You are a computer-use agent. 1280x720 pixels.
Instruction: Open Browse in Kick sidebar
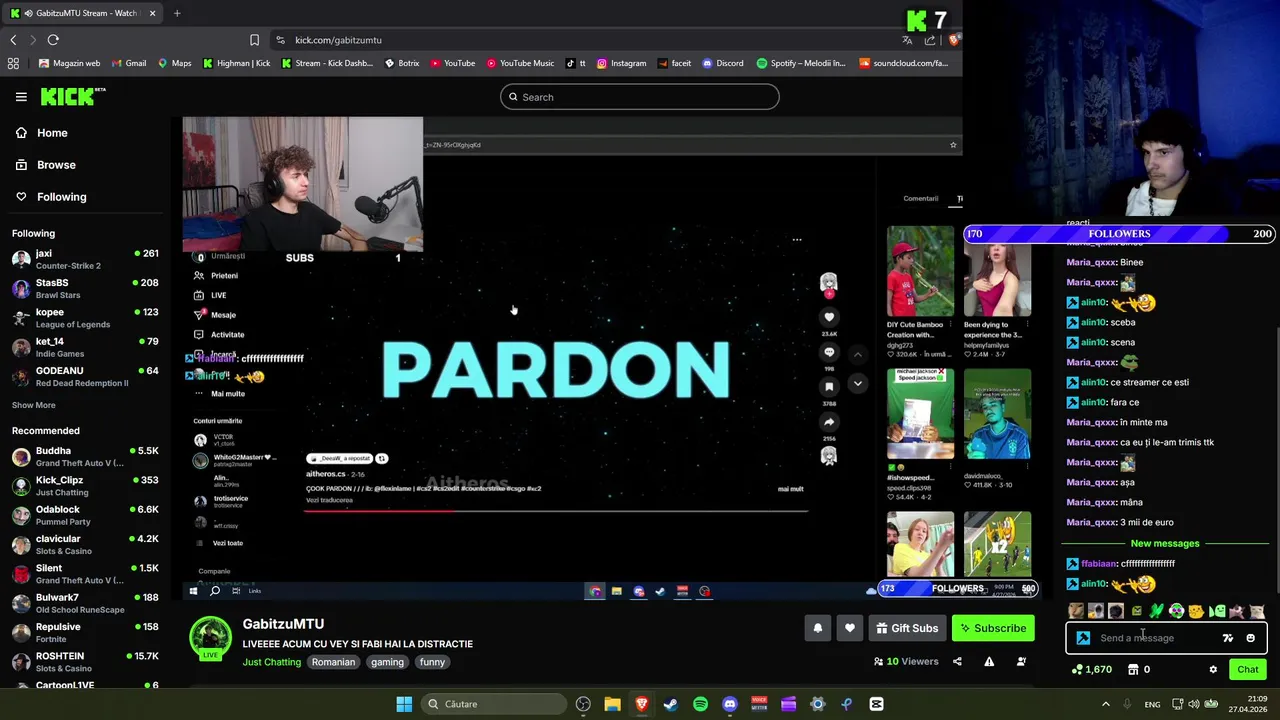[46, 165]
